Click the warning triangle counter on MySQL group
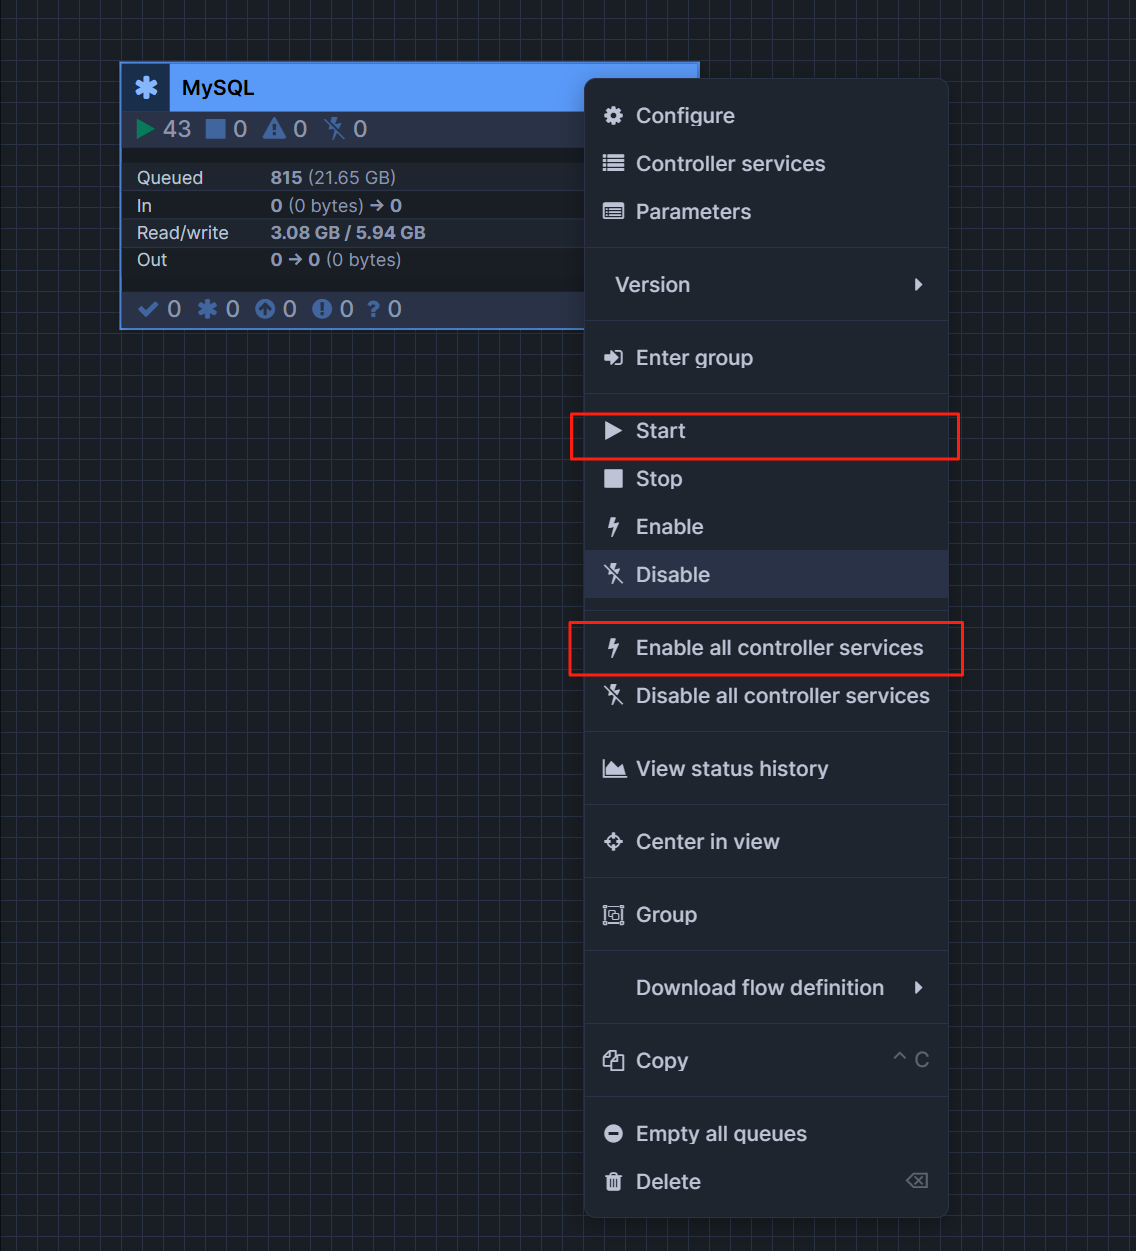The image size is (1136, 1251). click(x=273, y=128)
